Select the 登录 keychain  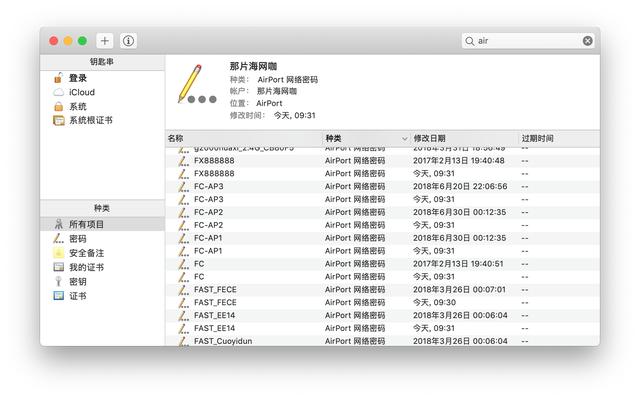102,78
